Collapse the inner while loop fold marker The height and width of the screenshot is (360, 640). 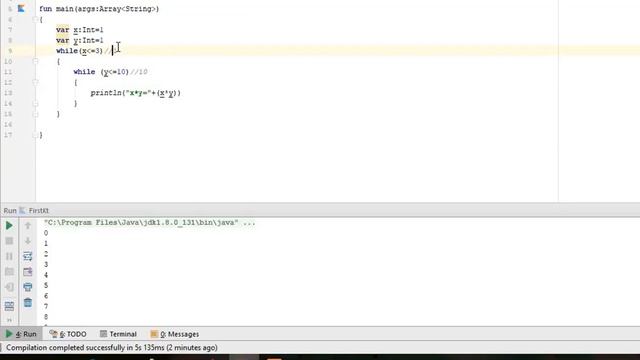coord(35,82)
